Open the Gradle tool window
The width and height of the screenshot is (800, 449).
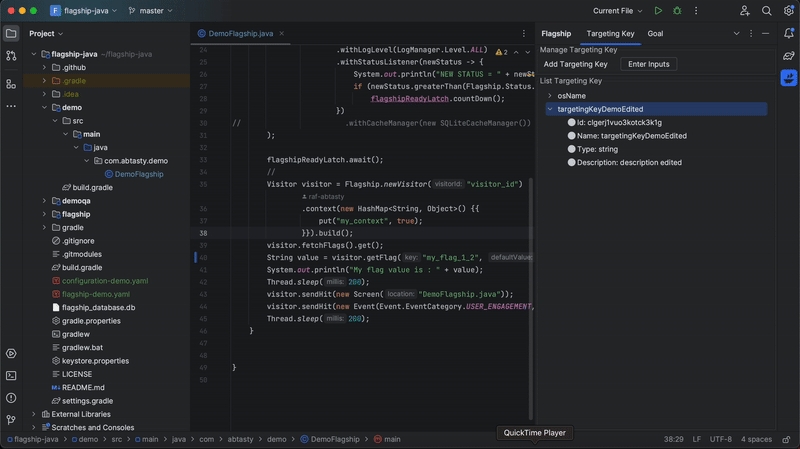789,56
